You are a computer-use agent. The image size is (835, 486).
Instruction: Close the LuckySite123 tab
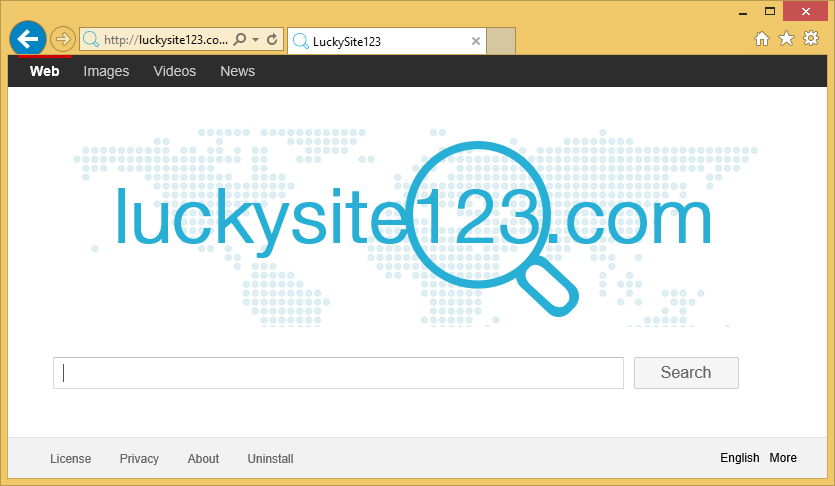(476, 41)
